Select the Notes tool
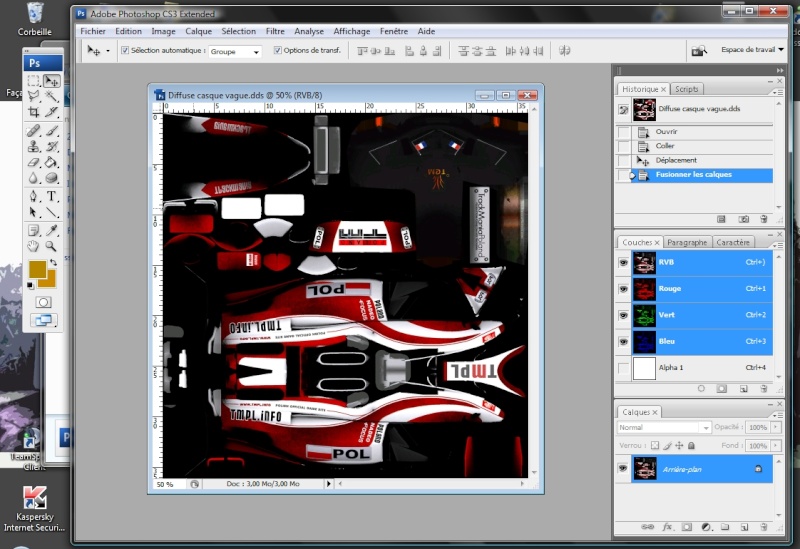The image size is (800, 549). click(x=34, y=231)
